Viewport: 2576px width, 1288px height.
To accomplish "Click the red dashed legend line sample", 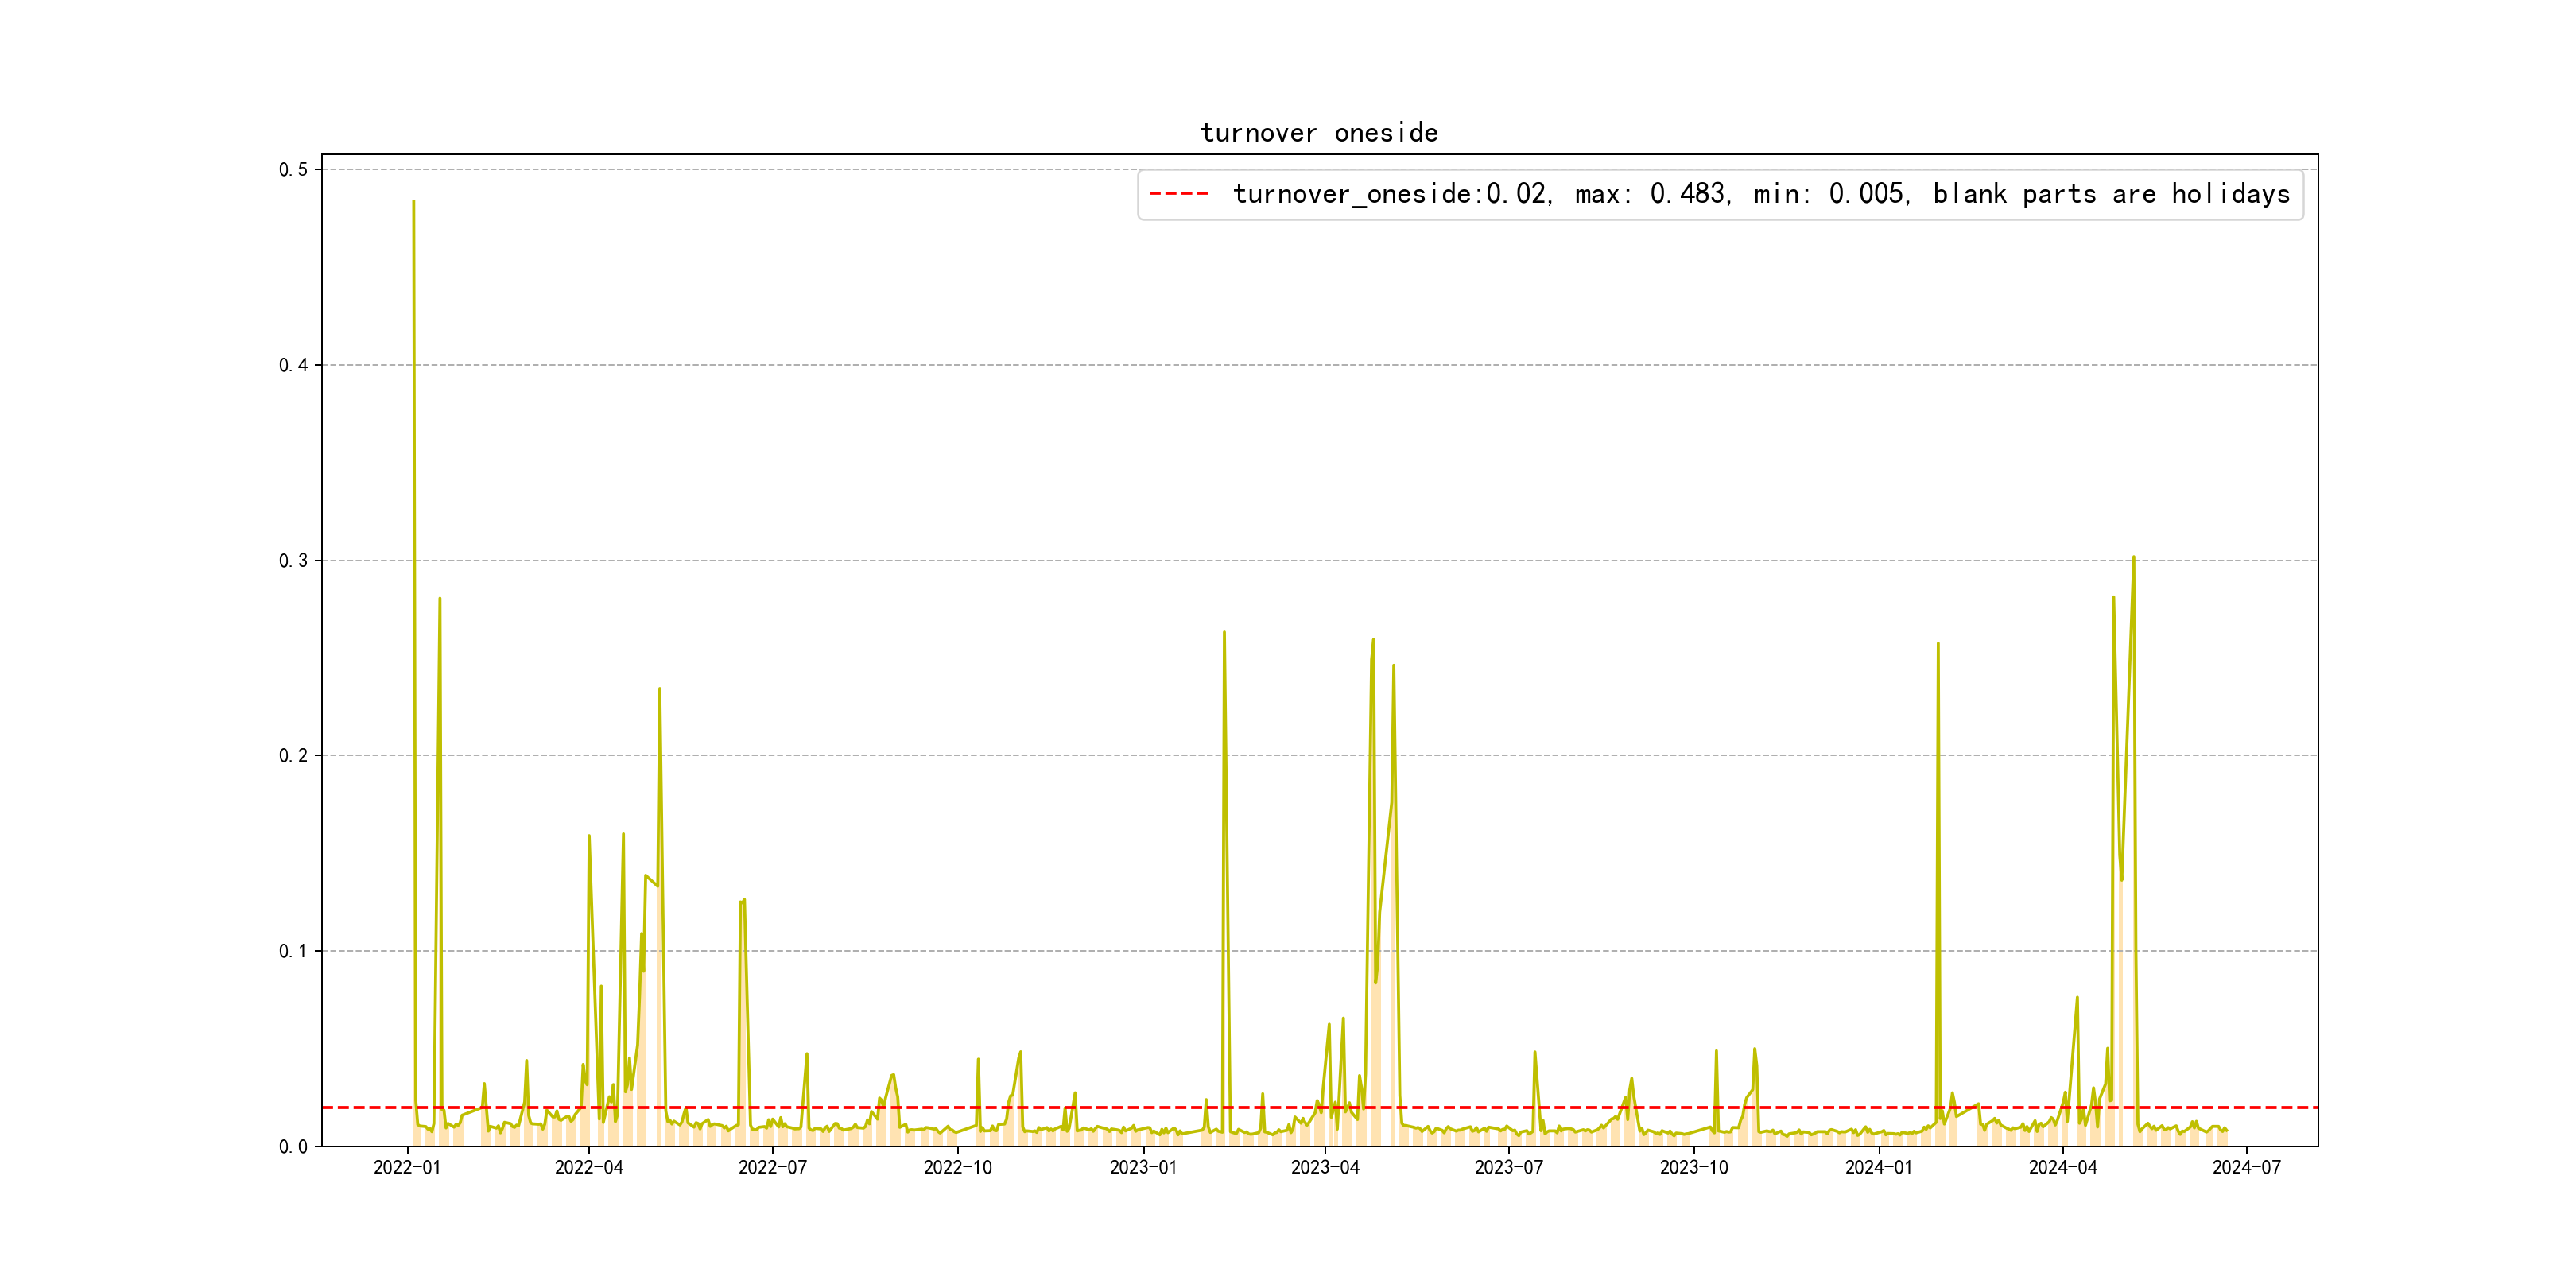I will pos(1179,194).
